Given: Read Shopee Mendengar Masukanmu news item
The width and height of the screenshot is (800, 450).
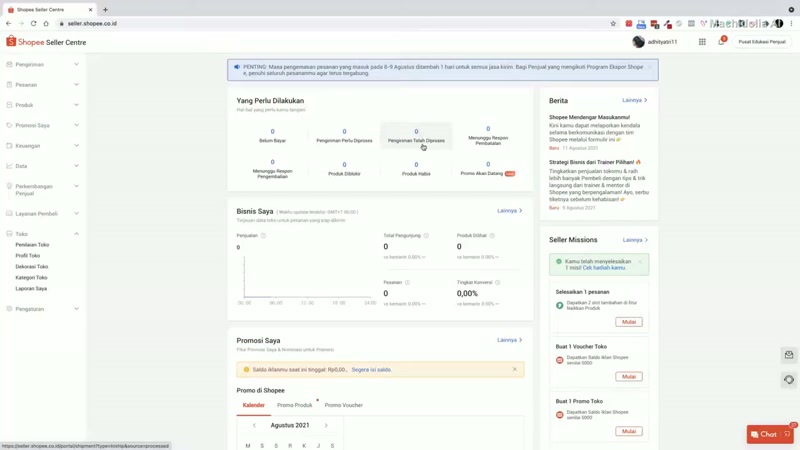Looking at the screenshot, I should pos(589,117).
